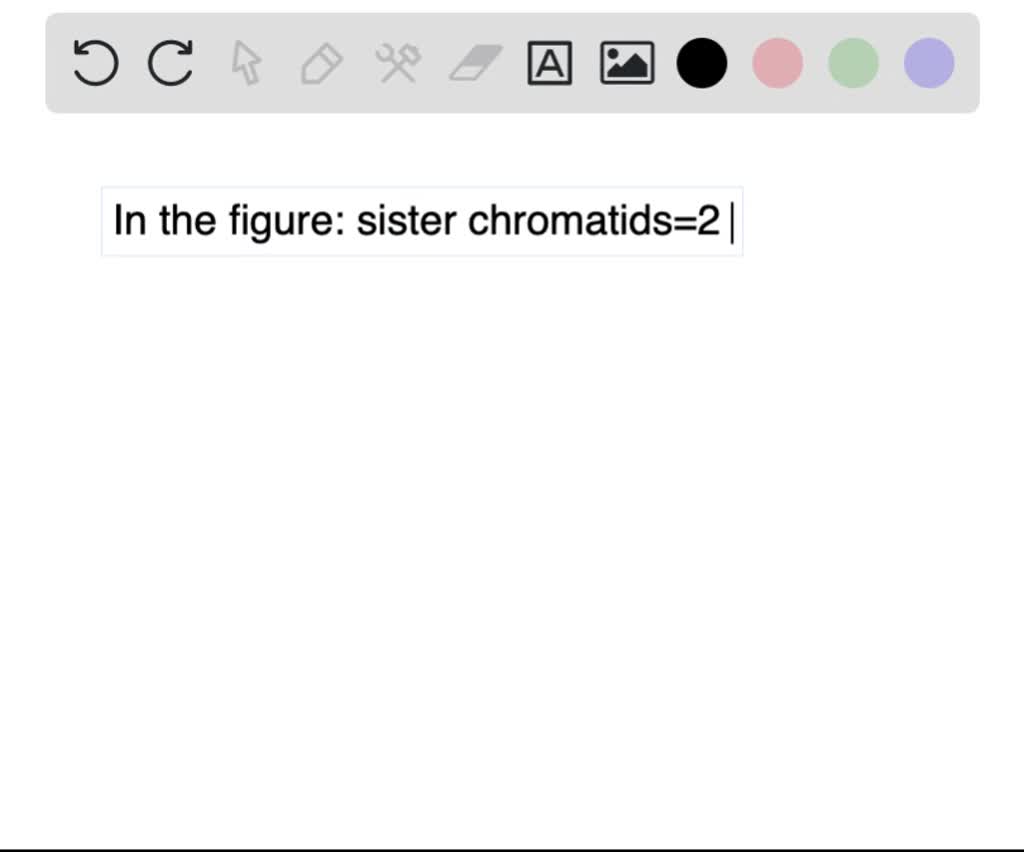This screenshot has width=1024, height=852.
Task: Choose the pen drawing tool
Action: (x=321, y=63)
